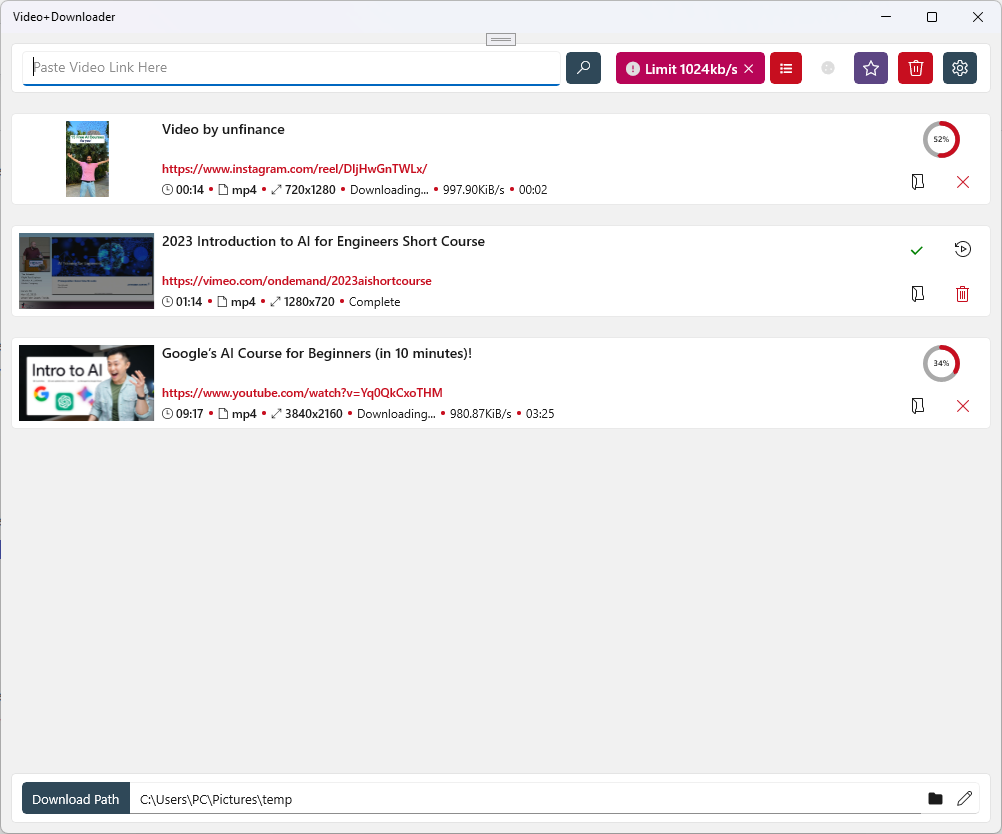Open the Settings gear

[x=959, y=68]
